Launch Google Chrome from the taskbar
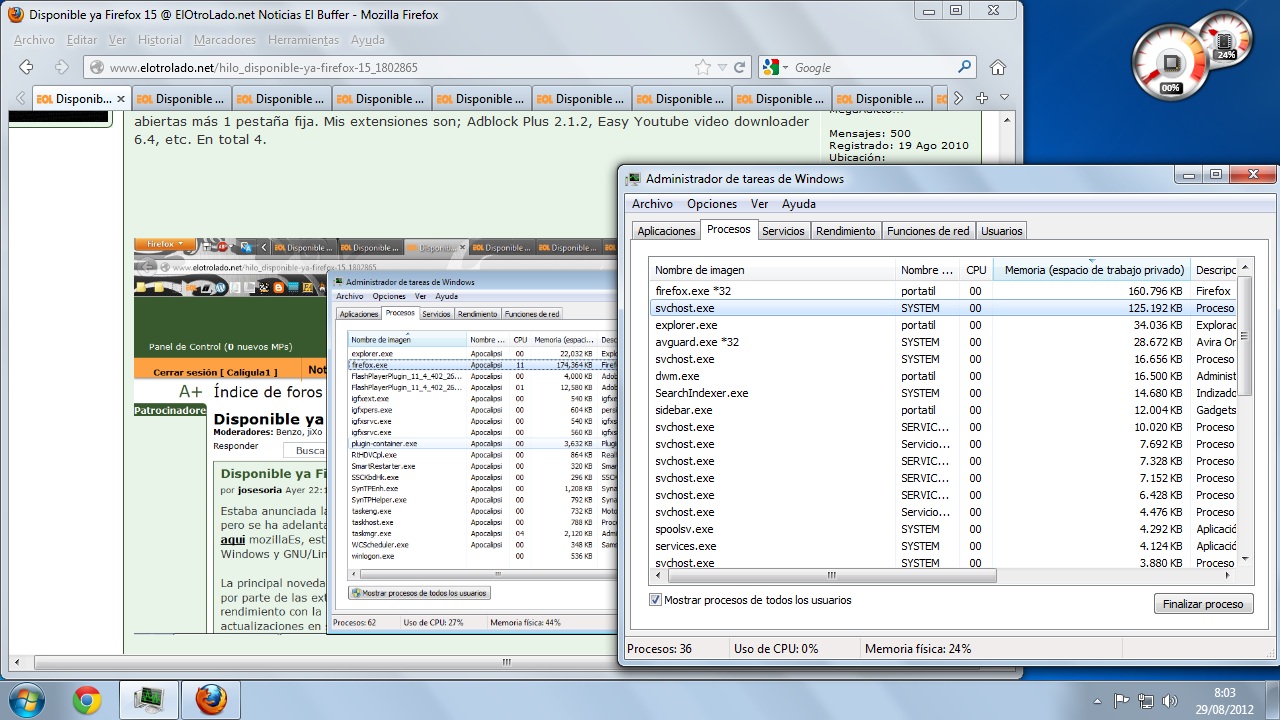 tap(87, 700)
